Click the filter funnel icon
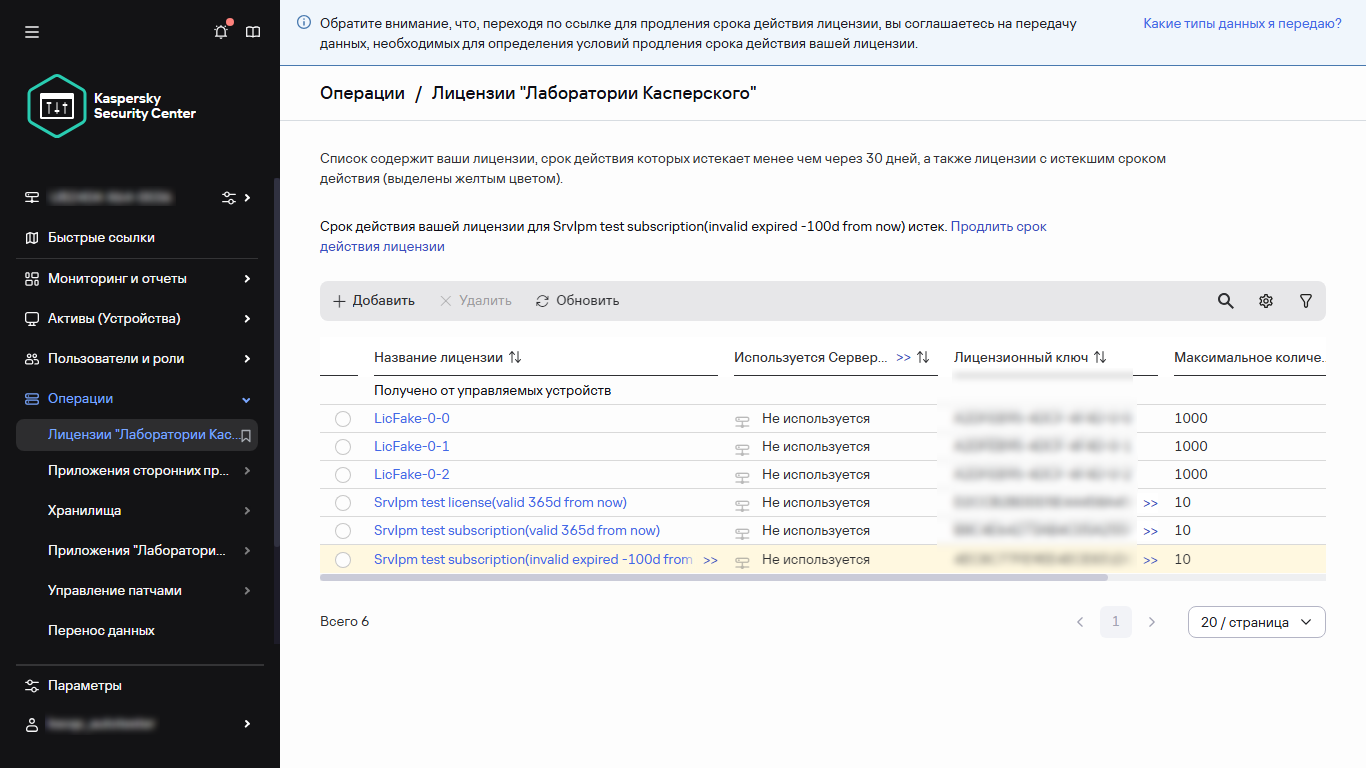Viewport: 1366px width, 768px height. pos(1305,301)
